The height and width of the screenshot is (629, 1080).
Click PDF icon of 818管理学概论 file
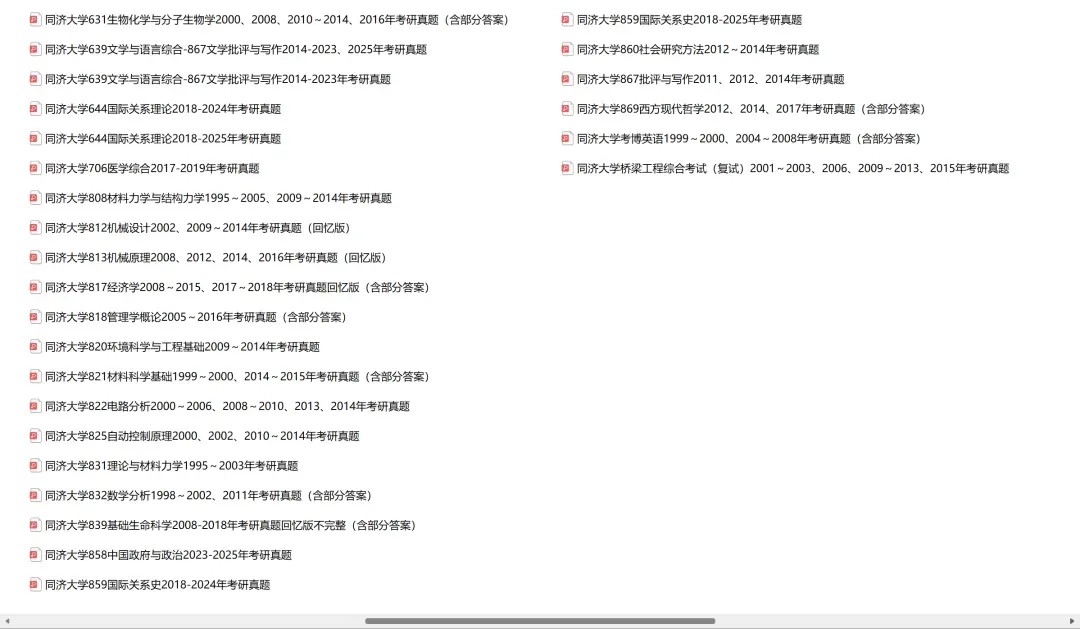pyautogui.click(x=35, y=317)
